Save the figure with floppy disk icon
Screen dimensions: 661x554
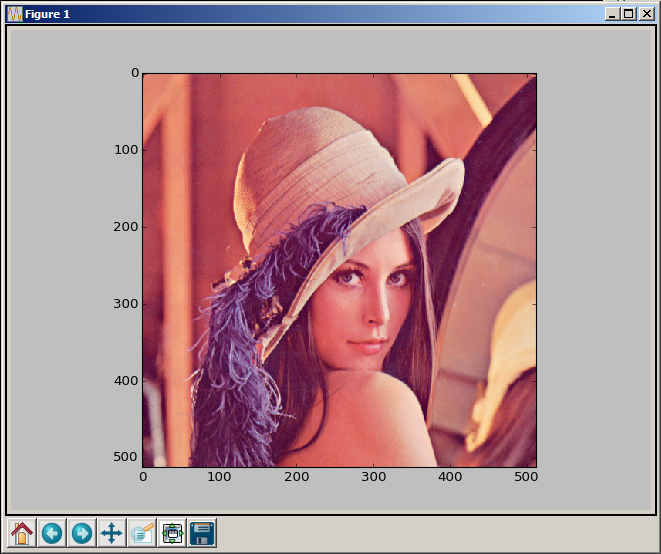pos(202,533)
